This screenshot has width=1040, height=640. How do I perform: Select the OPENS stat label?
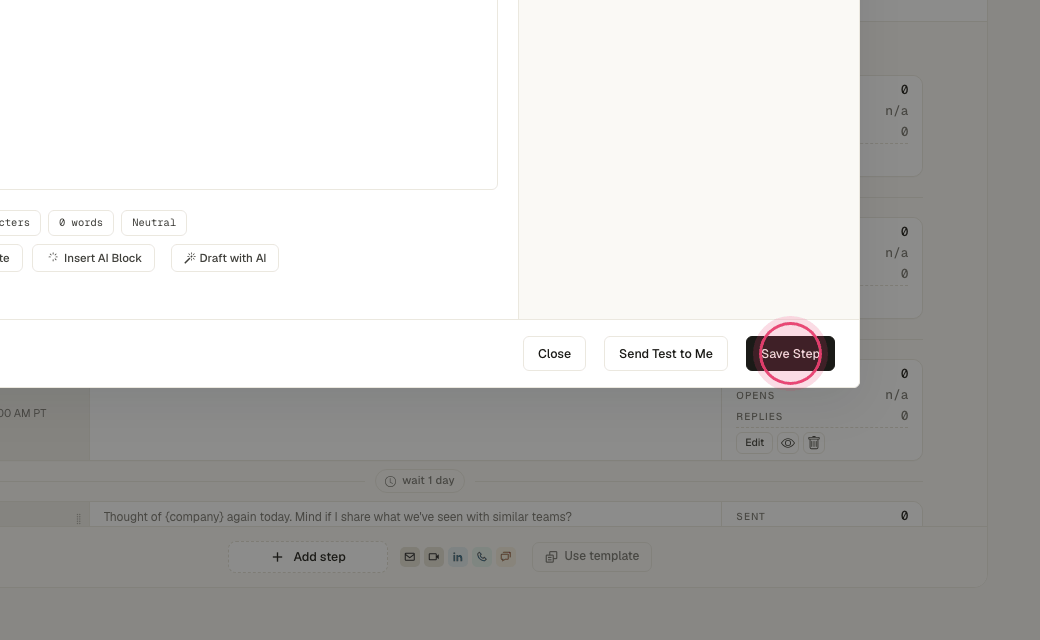[755, 395]
